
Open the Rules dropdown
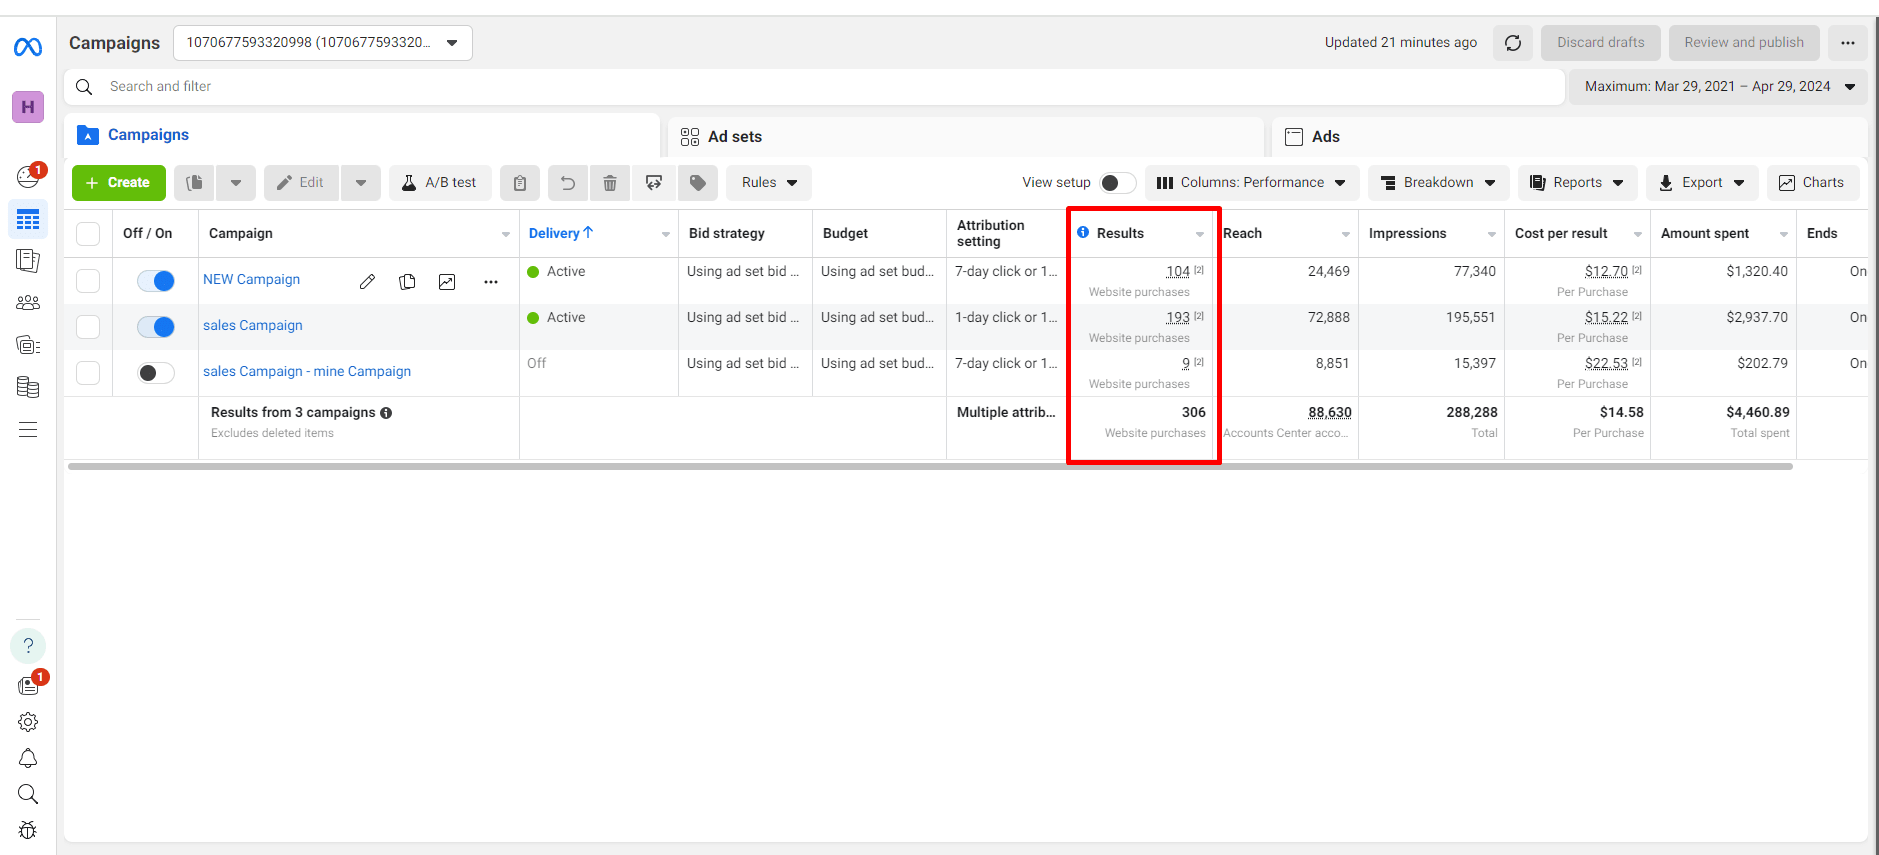(x=769, y=183)
